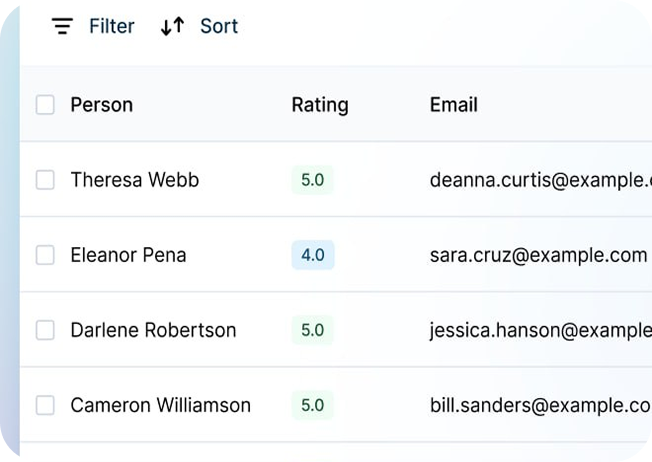The image size is (652, 462).
Task: Click Theresa Webb's 5.0 rating badge
Action: click(312, 180)
